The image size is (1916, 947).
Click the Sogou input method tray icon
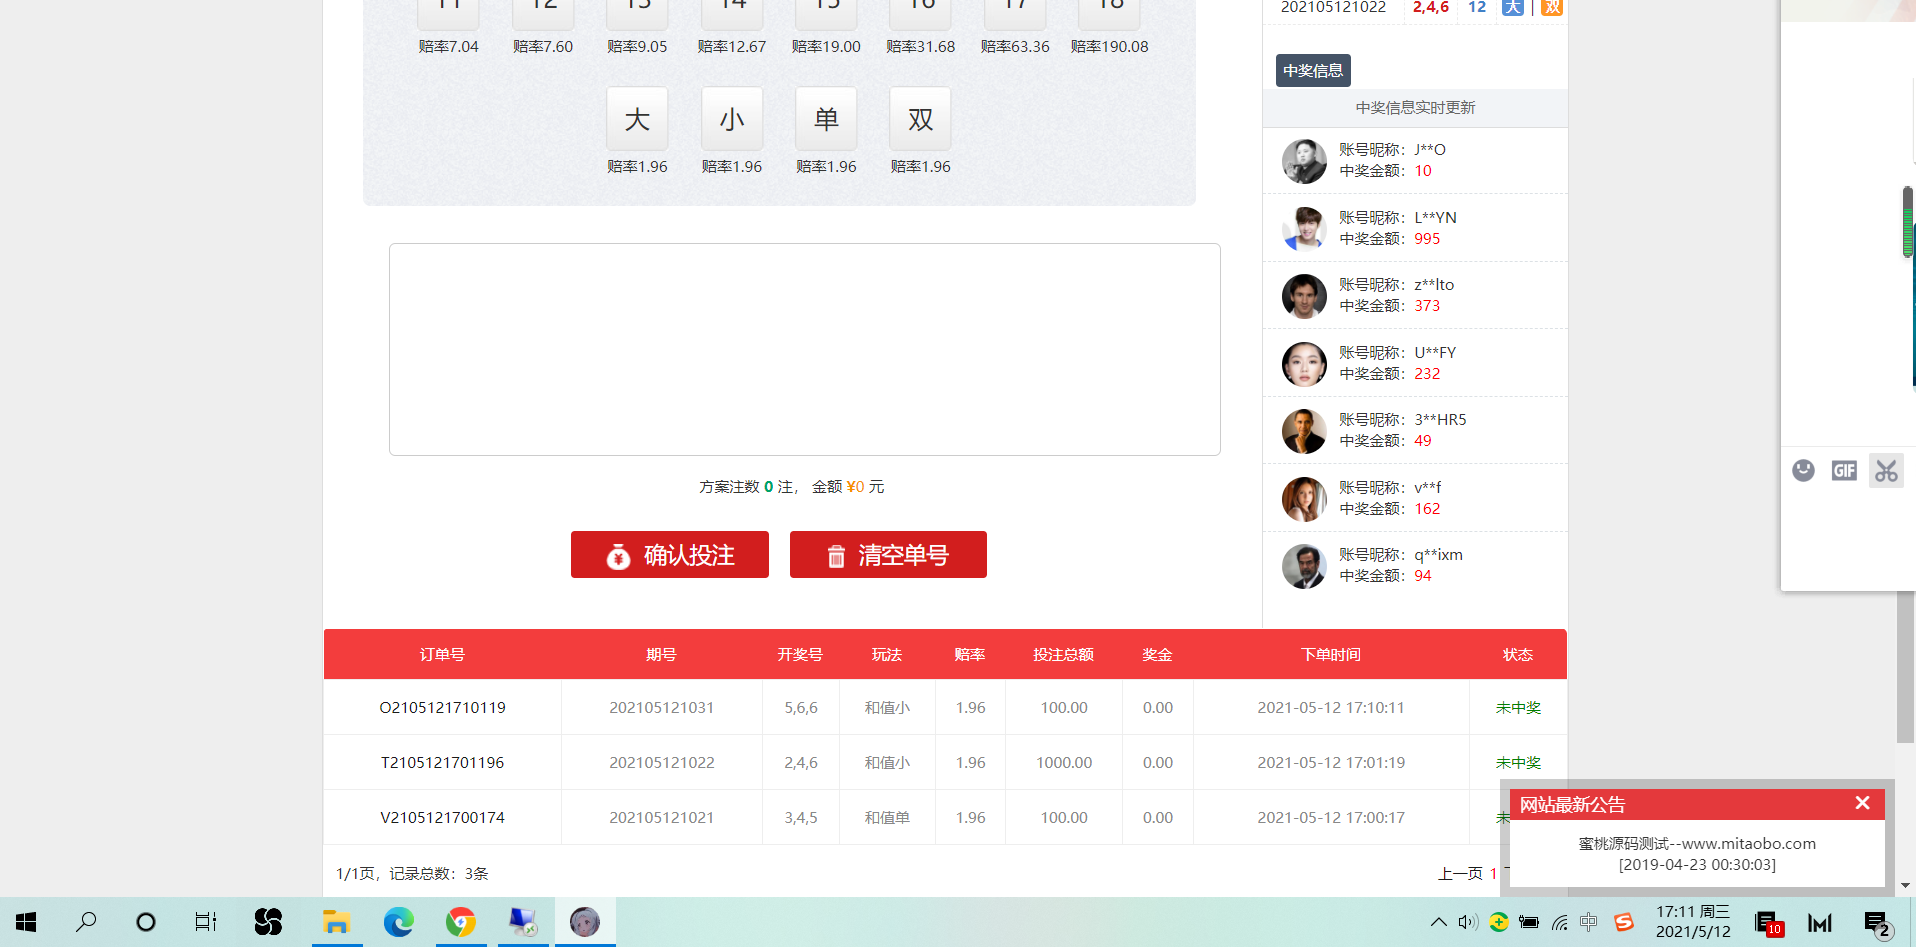1624,922
